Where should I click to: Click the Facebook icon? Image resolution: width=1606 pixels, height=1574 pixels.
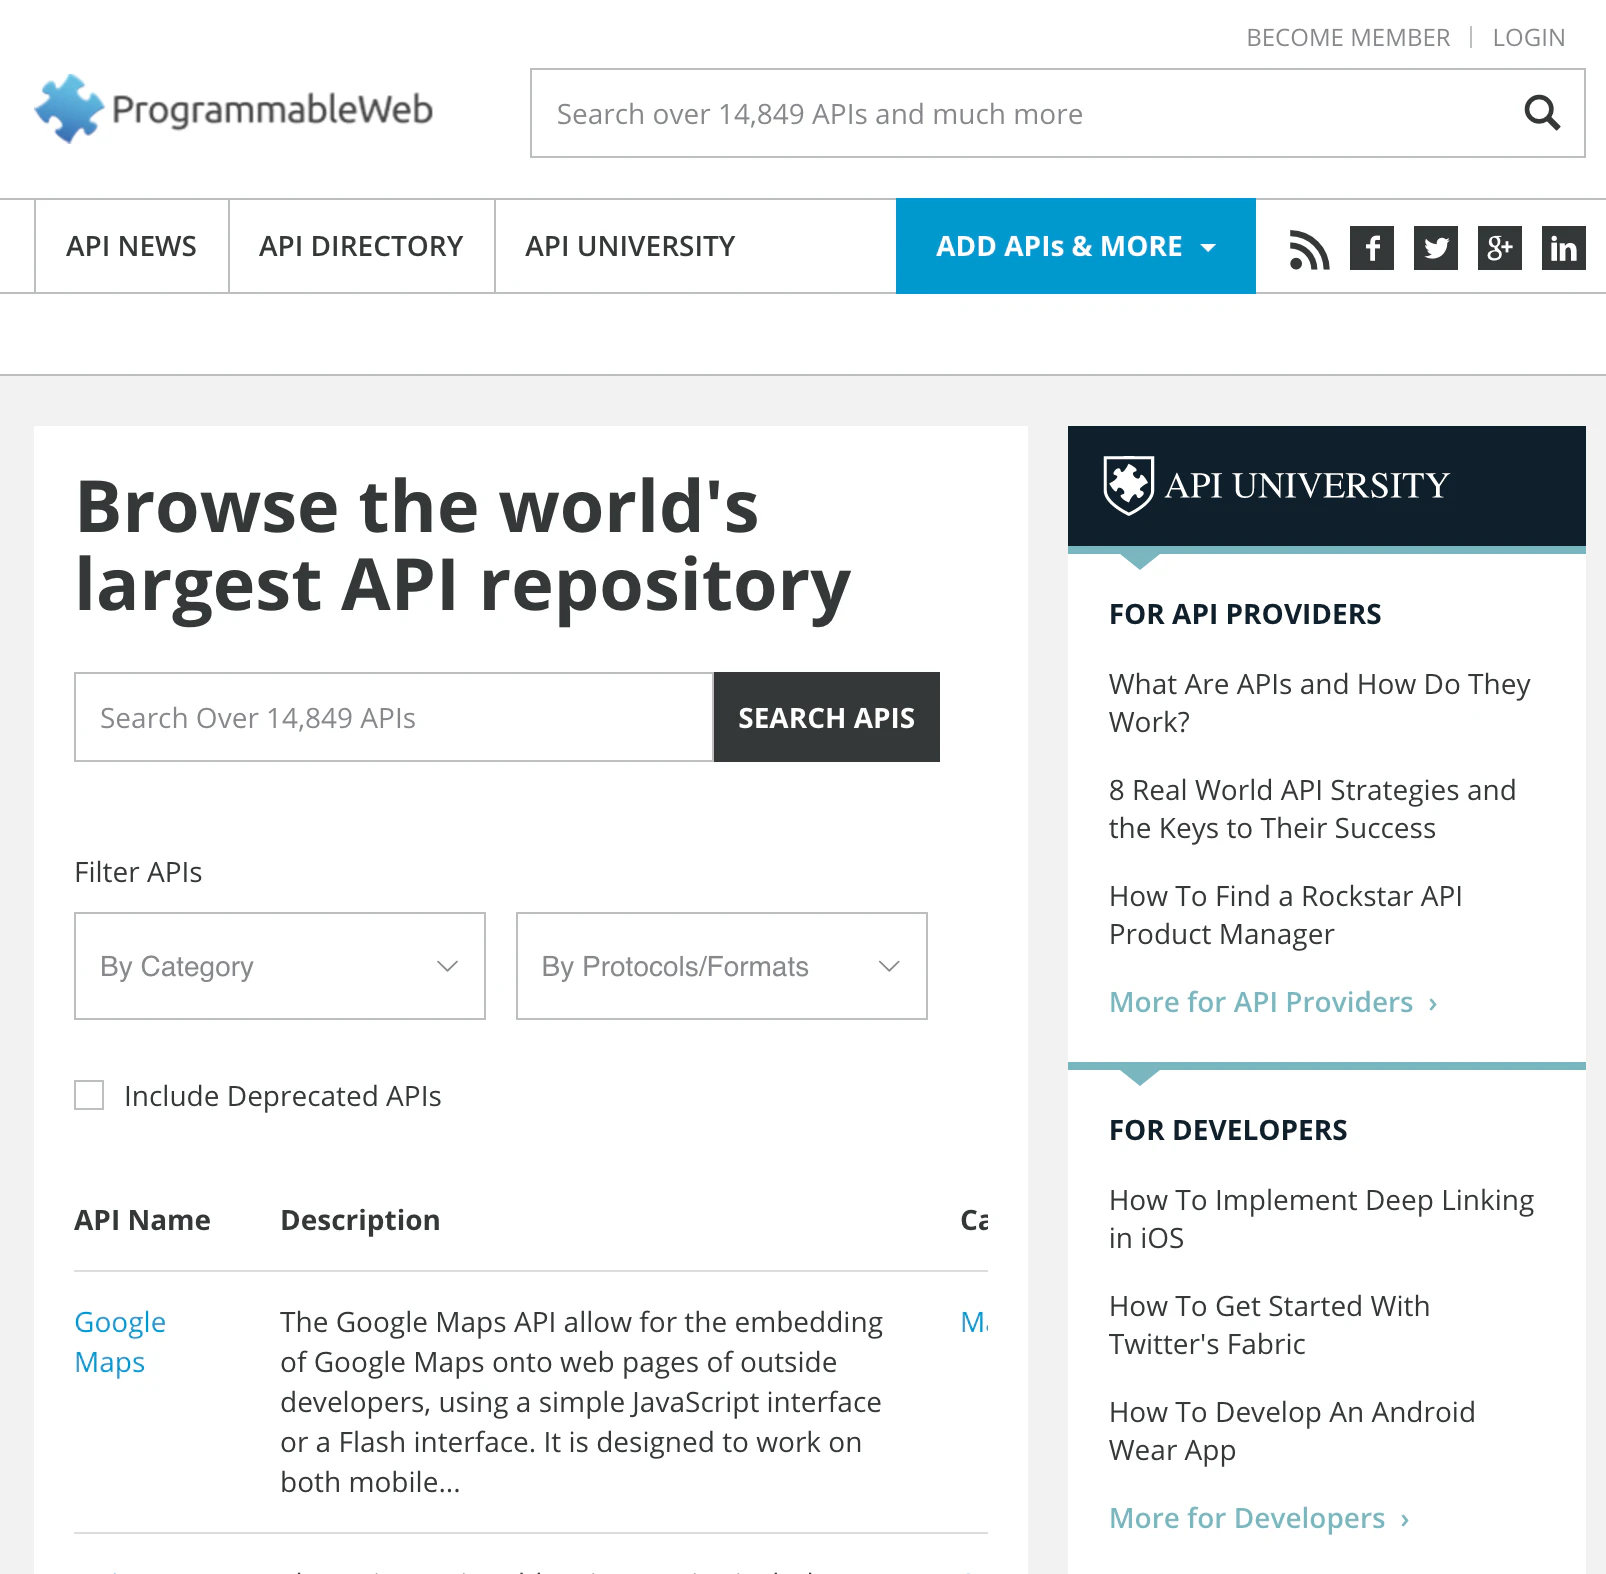coord(1372,247)
